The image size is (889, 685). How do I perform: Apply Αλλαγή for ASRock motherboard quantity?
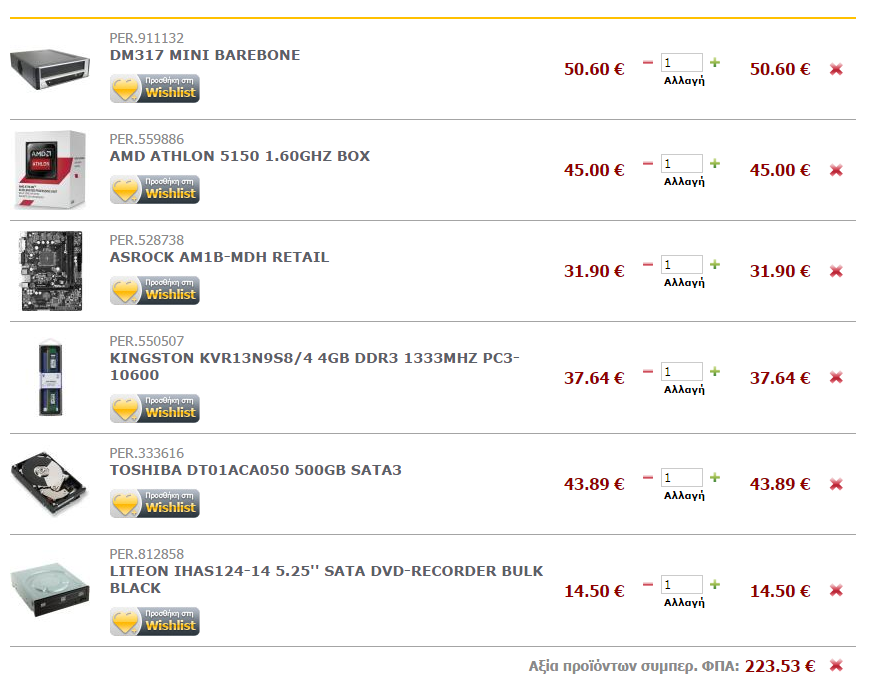coord(684,282)
